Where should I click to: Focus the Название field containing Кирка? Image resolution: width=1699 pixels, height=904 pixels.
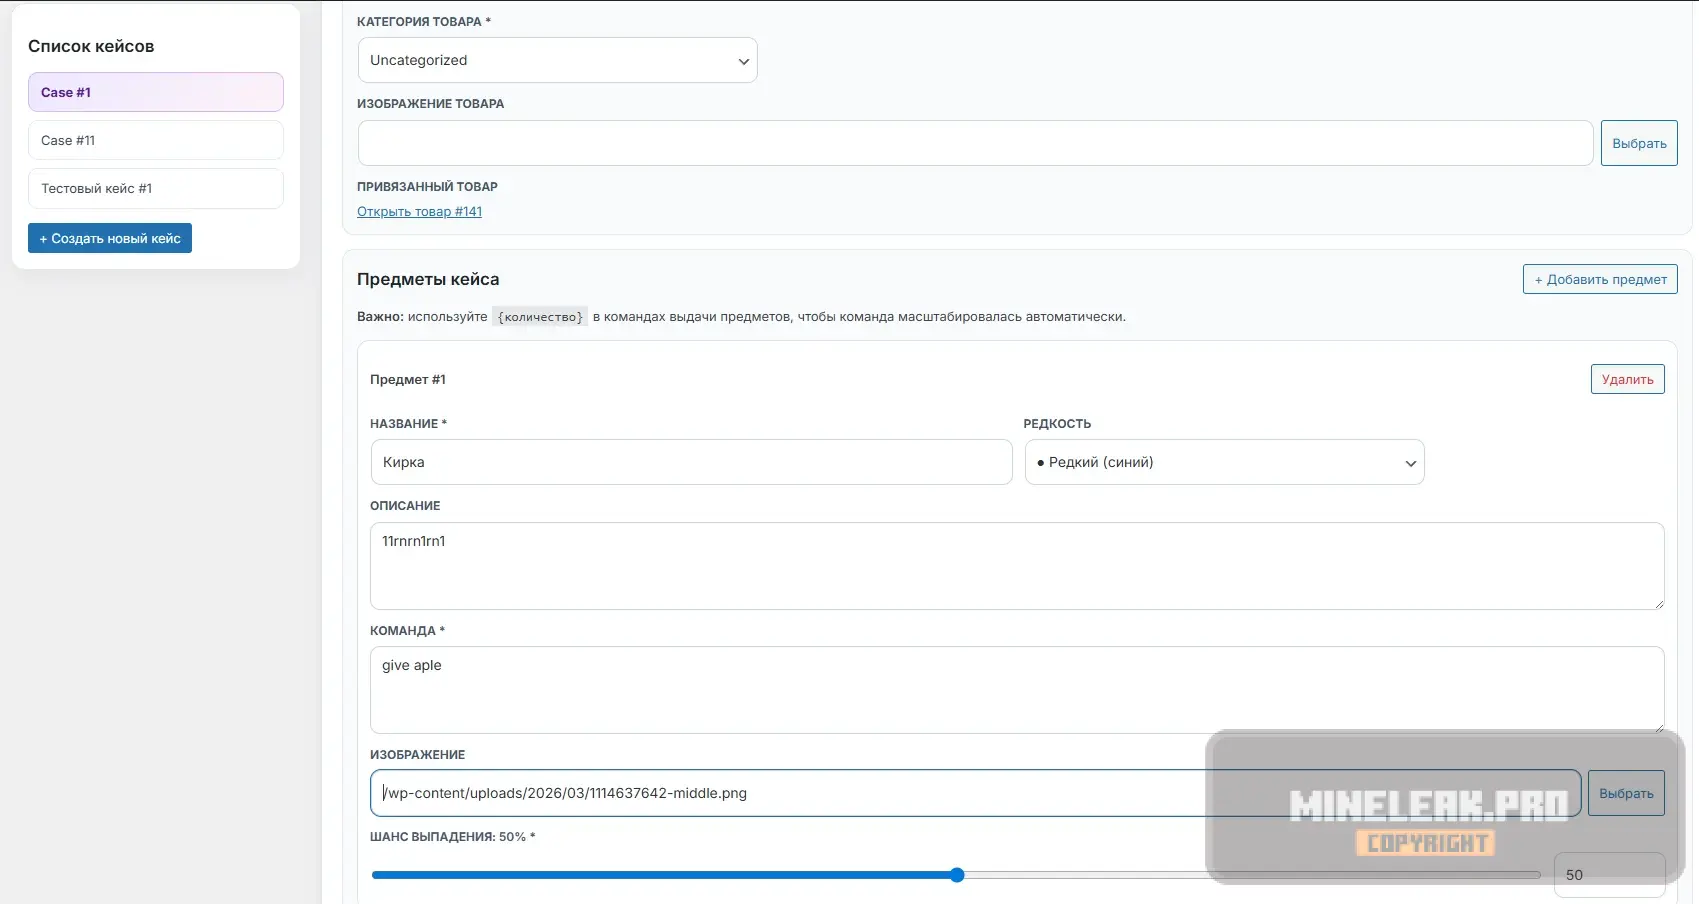point(690,462)
